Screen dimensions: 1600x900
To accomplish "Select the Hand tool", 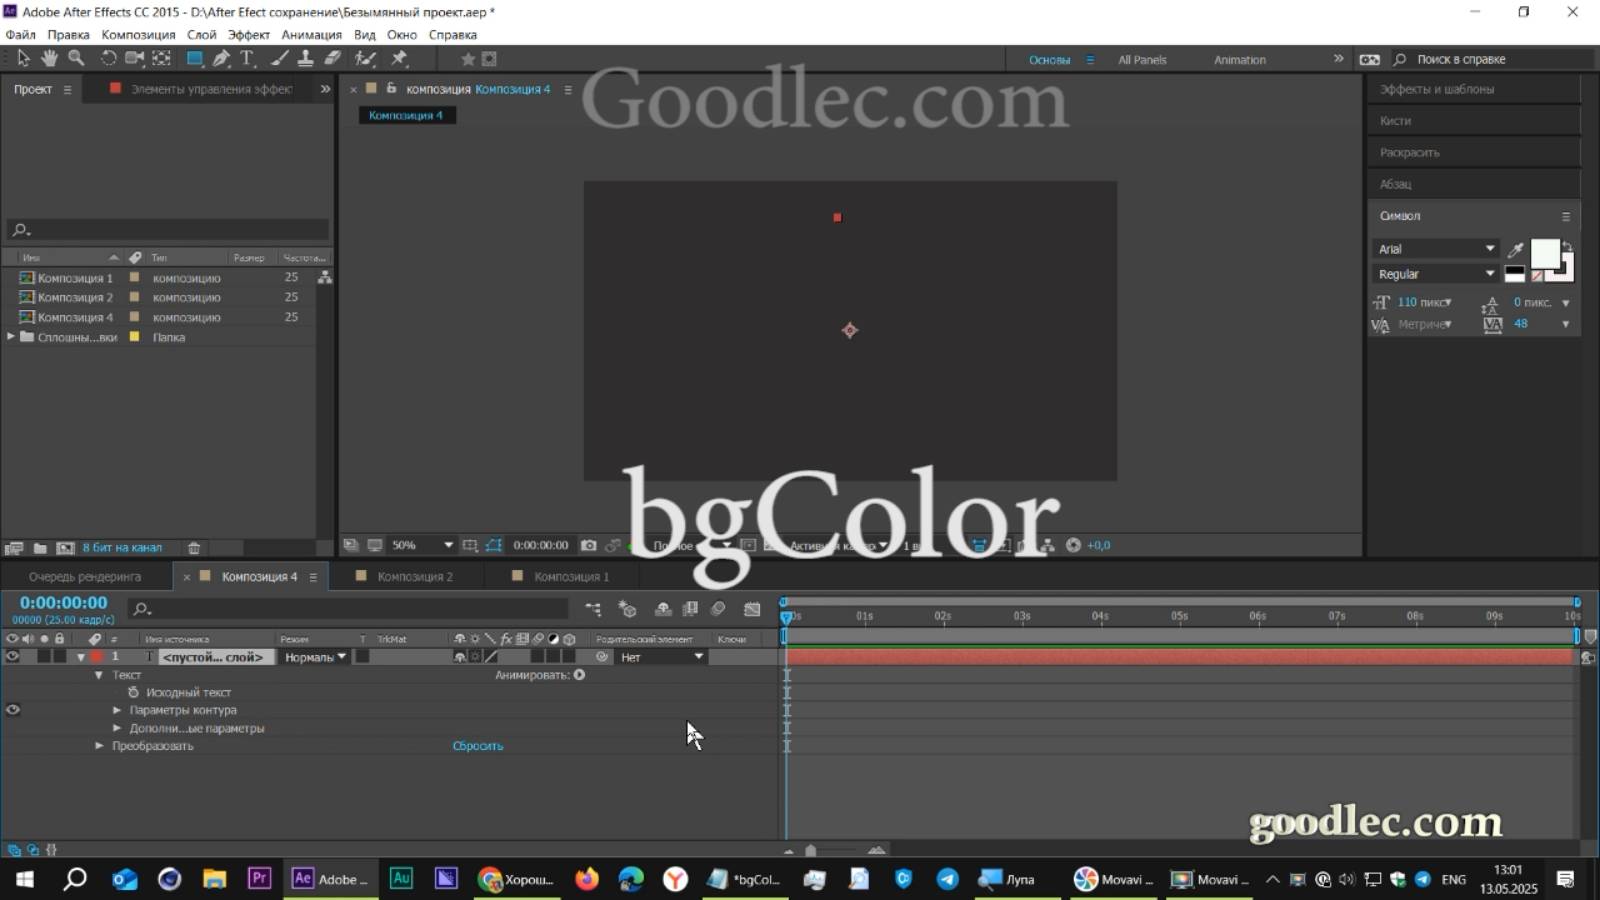I will tap(48, 58).
